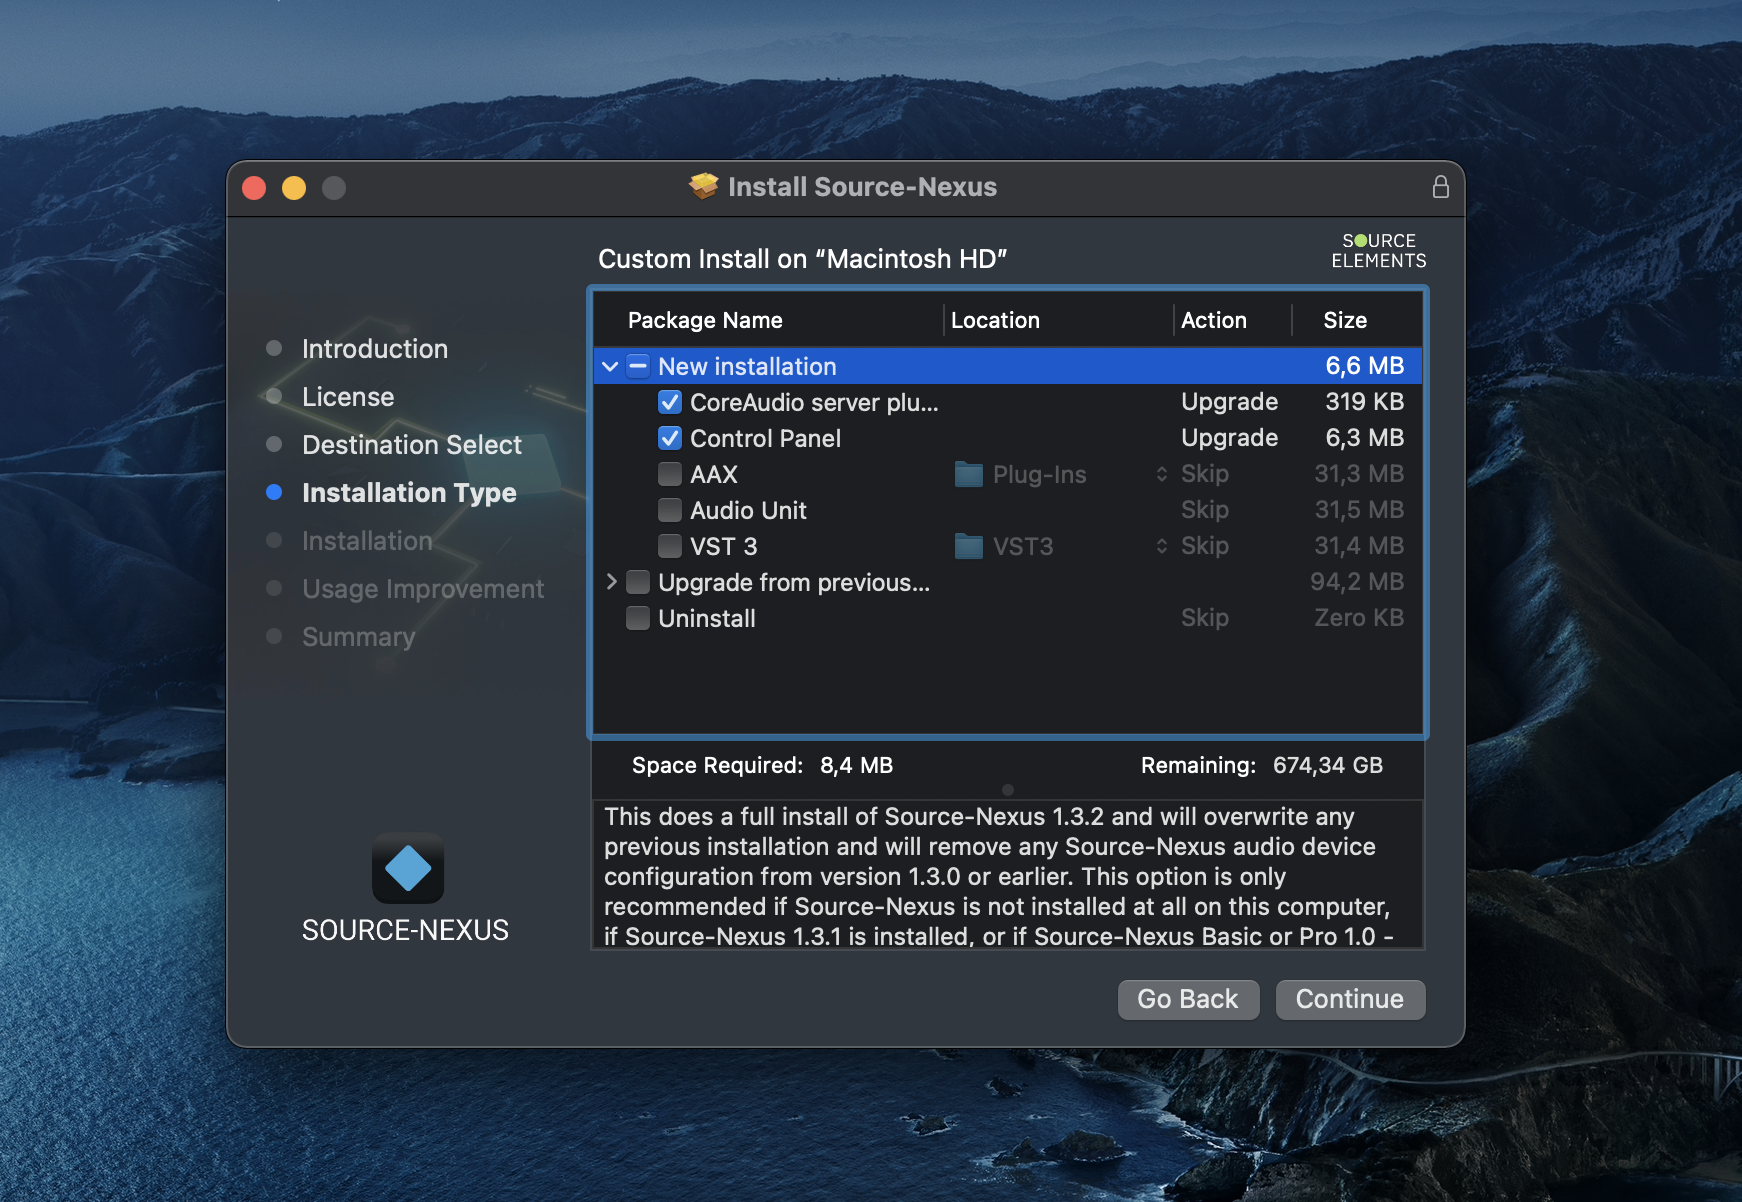Enable the Audio Unit checkbox

point(670,510)
